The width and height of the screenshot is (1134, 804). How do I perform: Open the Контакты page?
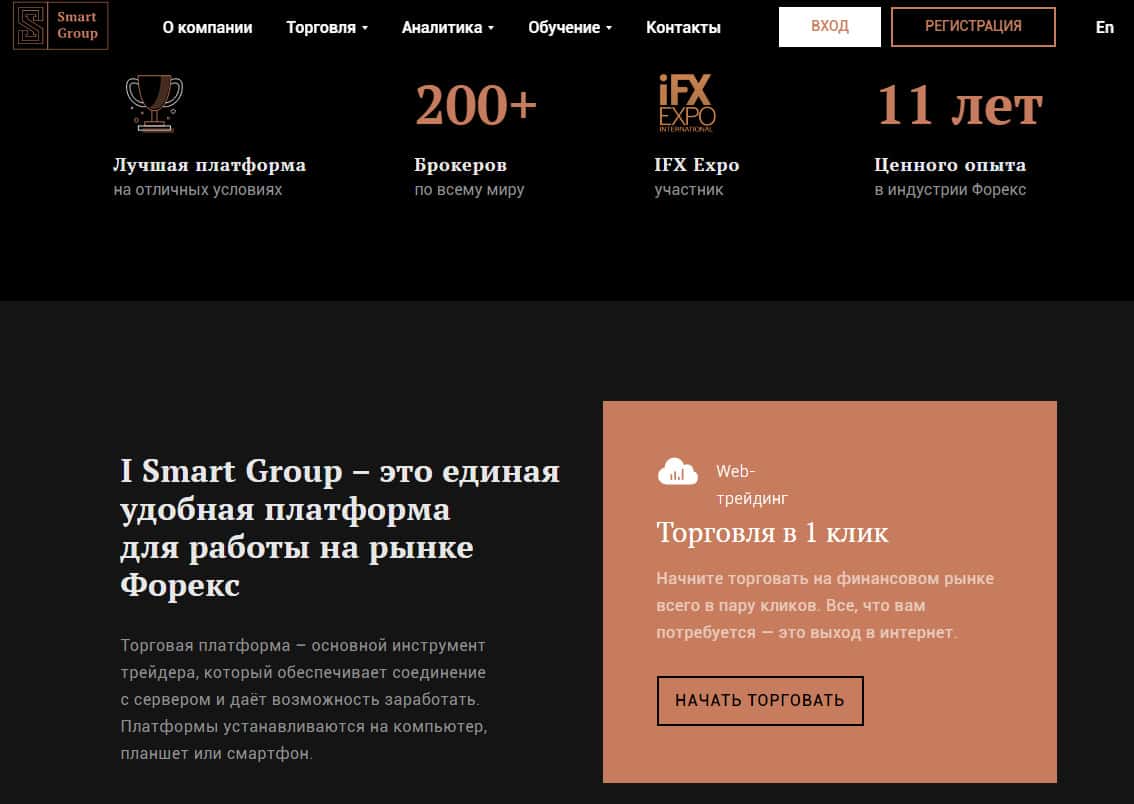(683, 27)
